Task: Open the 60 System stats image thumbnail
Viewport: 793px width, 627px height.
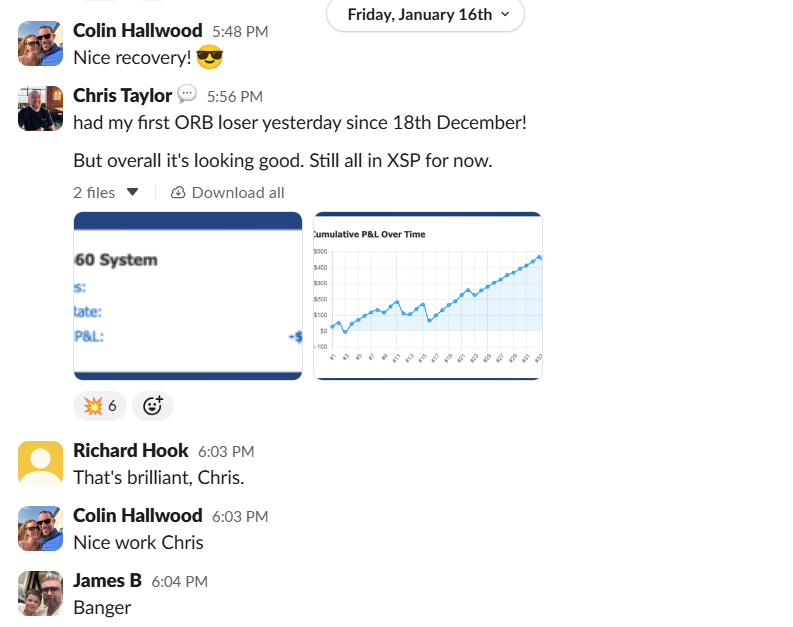Action: coord(188,296)
